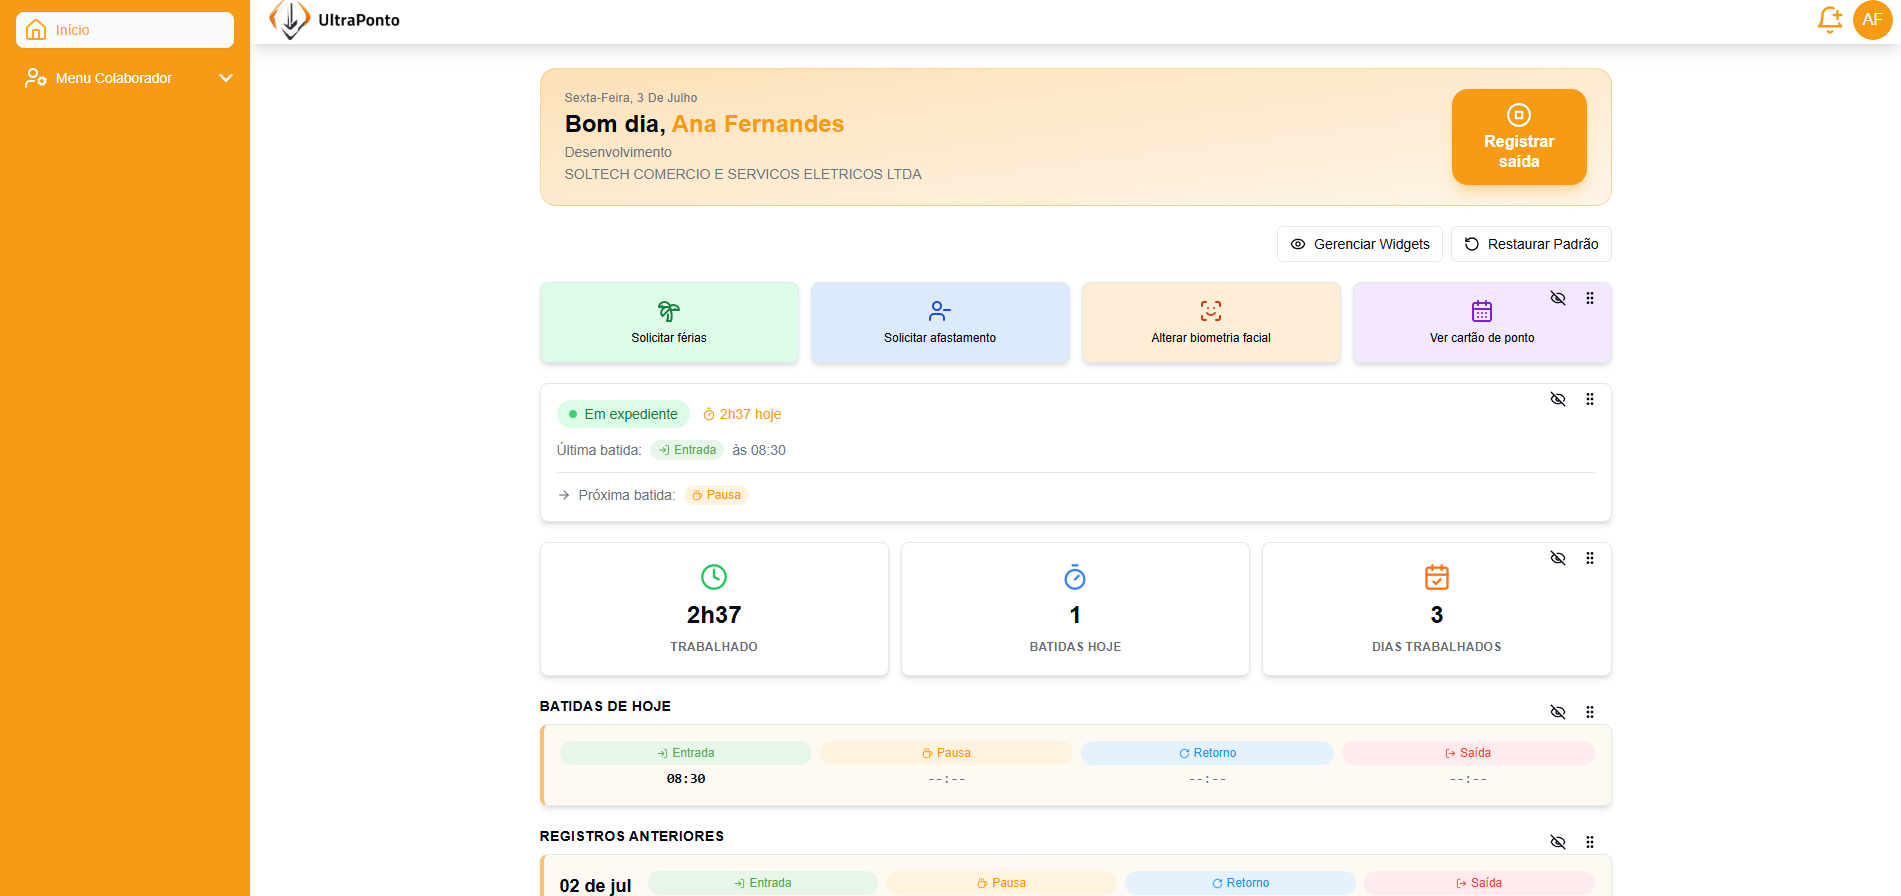Hide the Batidas de Hoje widget
Image resolution: width=1901 pixels, height=896 pixels.
1558,712
